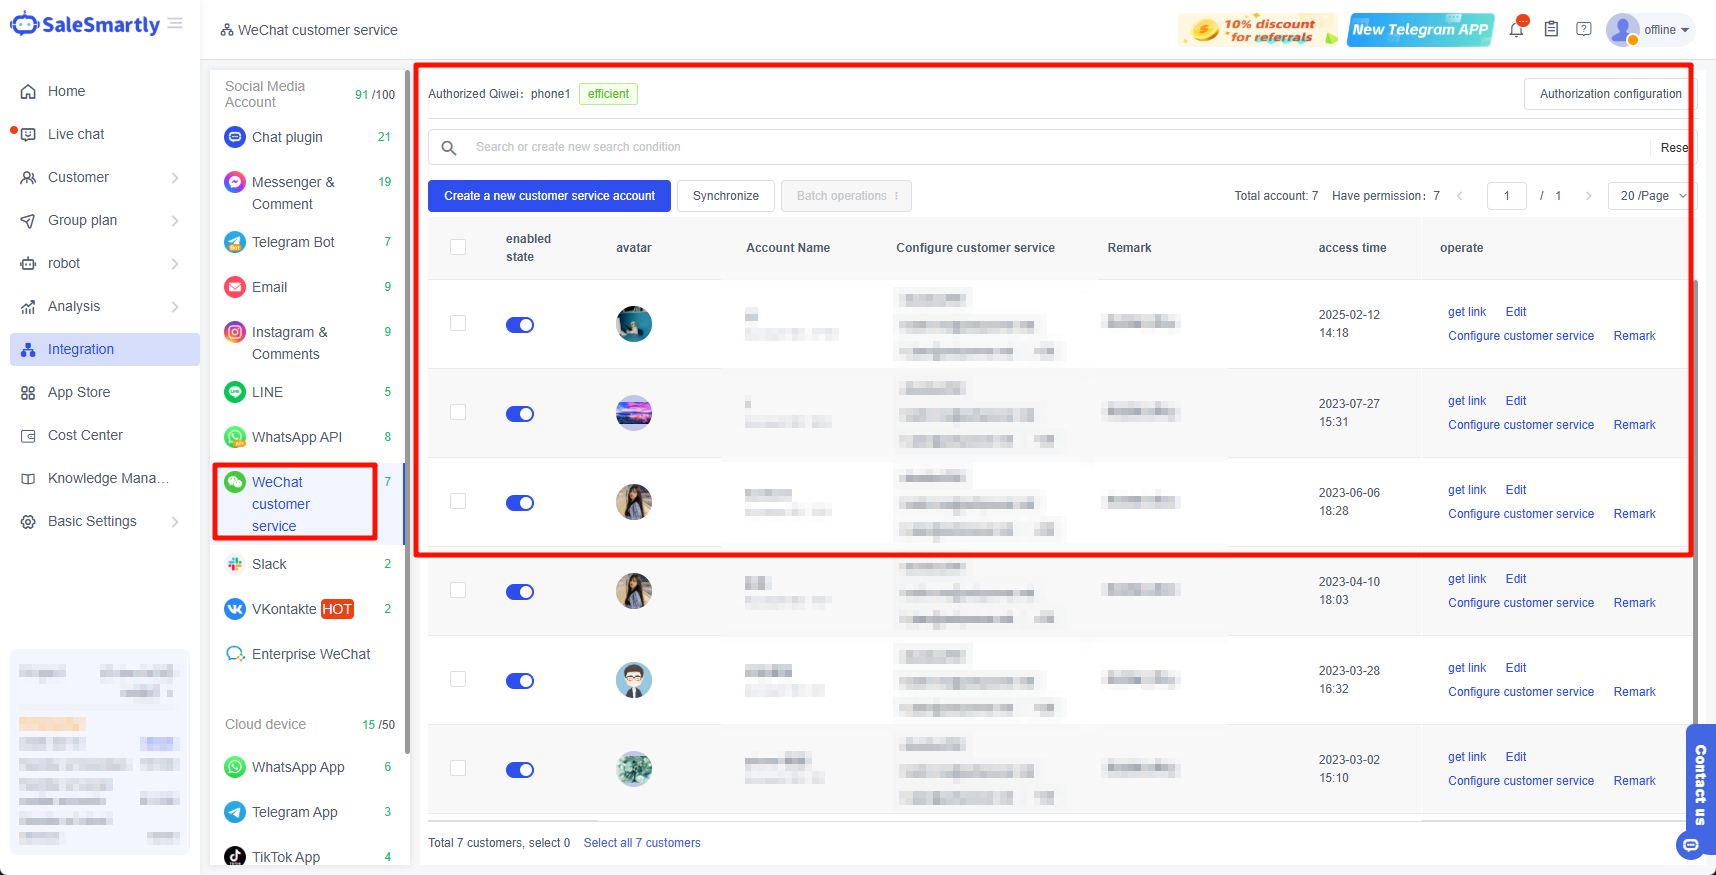Click the VKontakte channel icon
The height and width of the screenshot is (875, 1716).
point(235,609)
